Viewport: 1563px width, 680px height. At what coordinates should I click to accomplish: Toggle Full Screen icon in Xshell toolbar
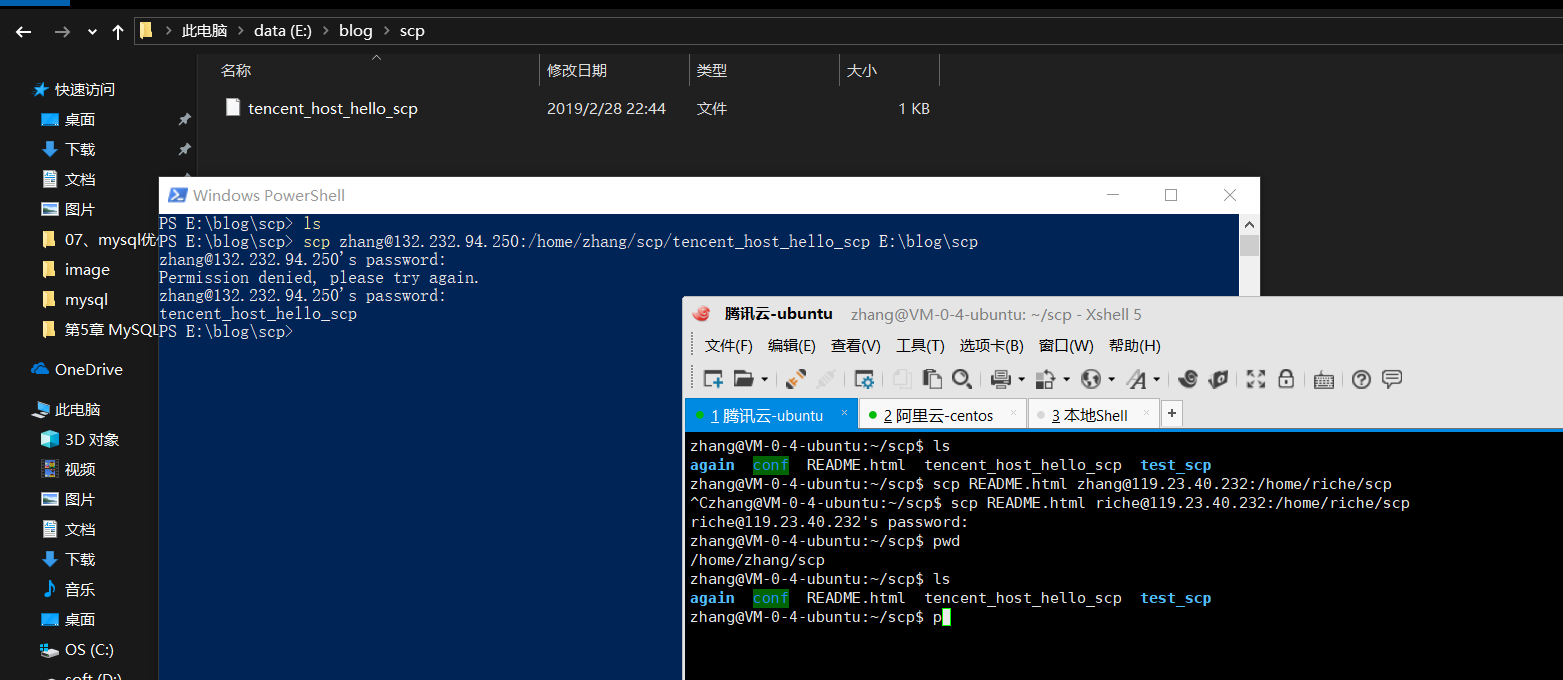click(1256, 379)
